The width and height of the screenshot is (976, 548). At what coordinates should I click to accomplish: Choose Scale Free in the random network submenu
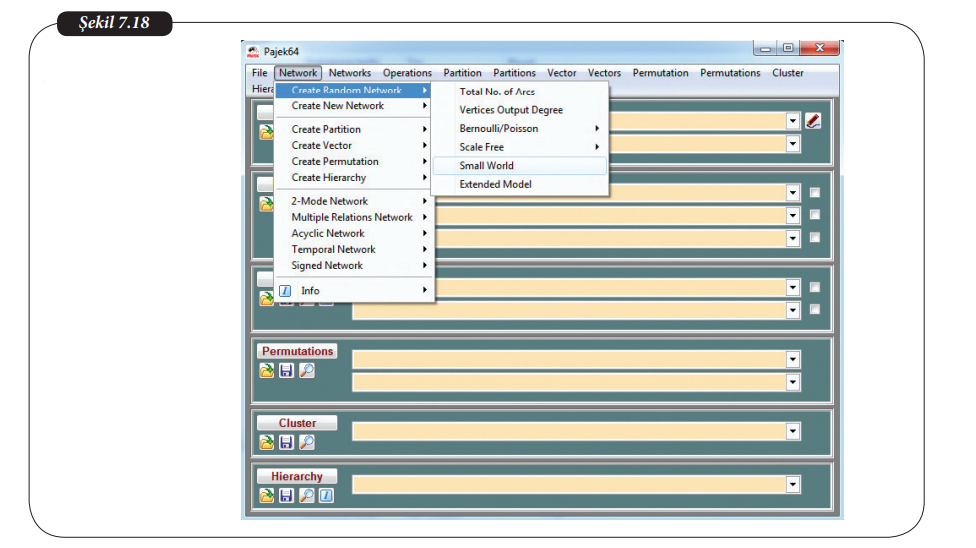pos(481,147)
